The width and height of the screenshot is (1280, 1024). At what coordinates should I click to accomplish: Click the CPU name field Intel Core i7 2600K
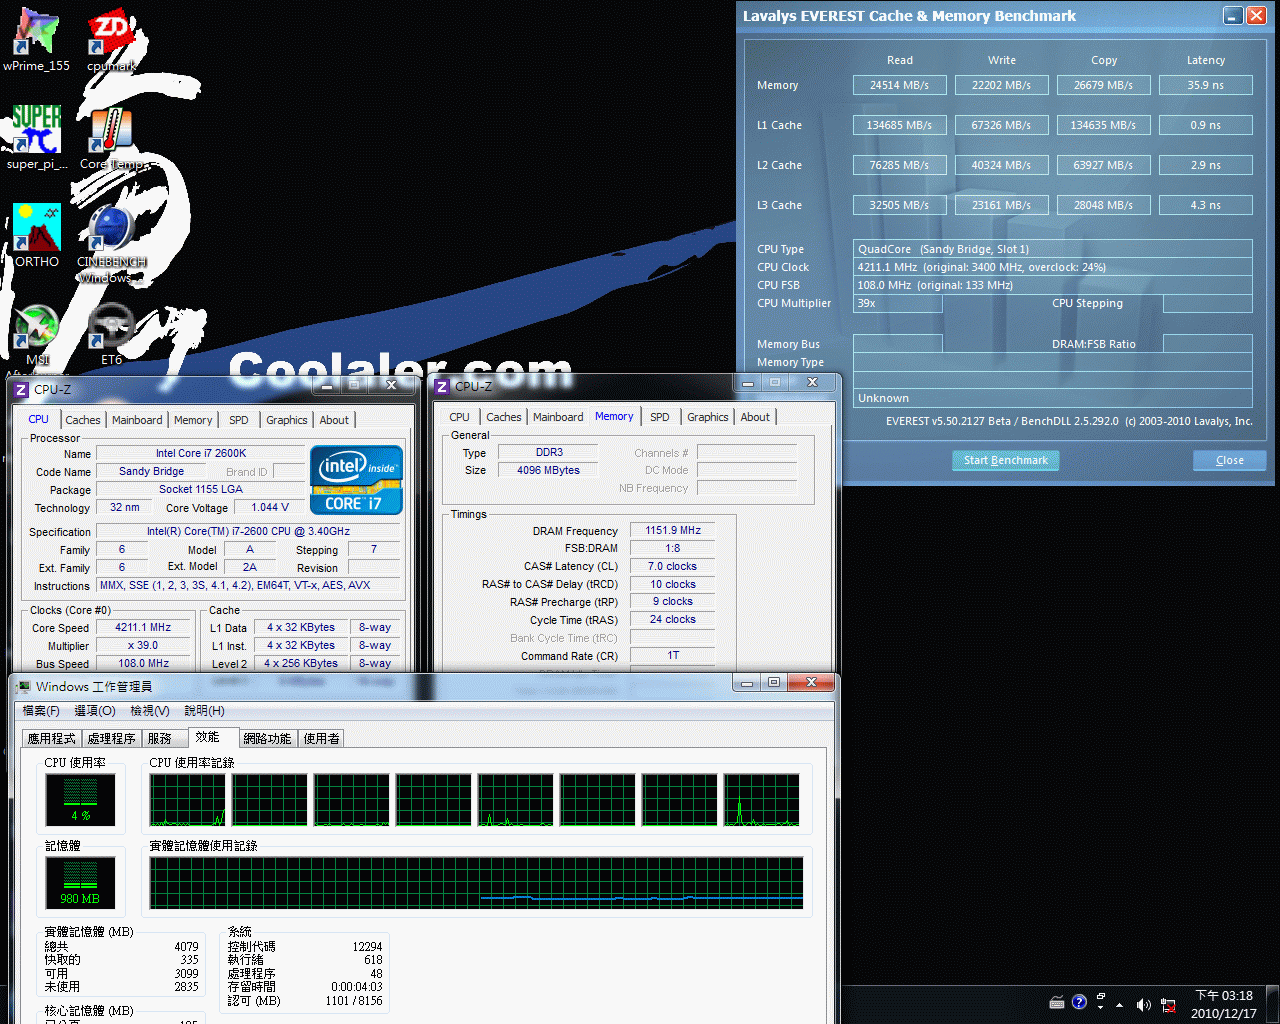coord(201,453)
